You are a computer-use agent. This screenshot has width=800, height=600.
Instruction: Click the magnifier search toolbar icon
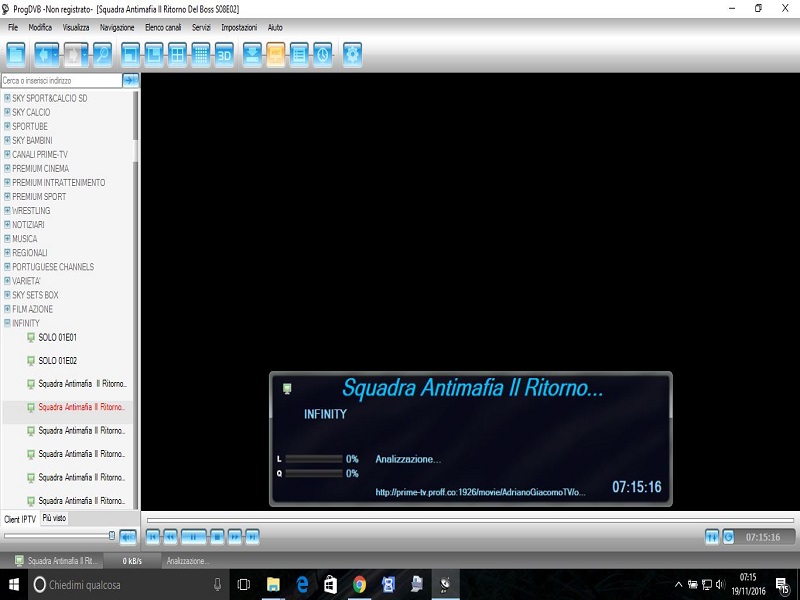click(x=101, y=55)
